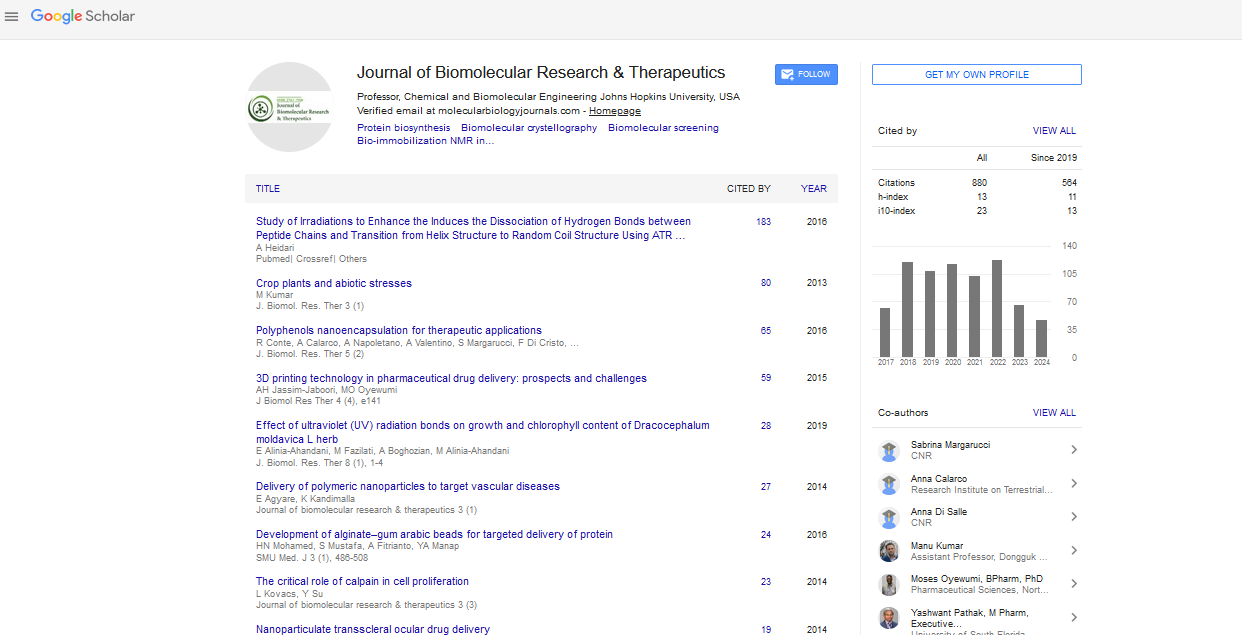This screenshot has width=1242, height=635.
Task: View the 27 citations count
Action: [766, 487]
